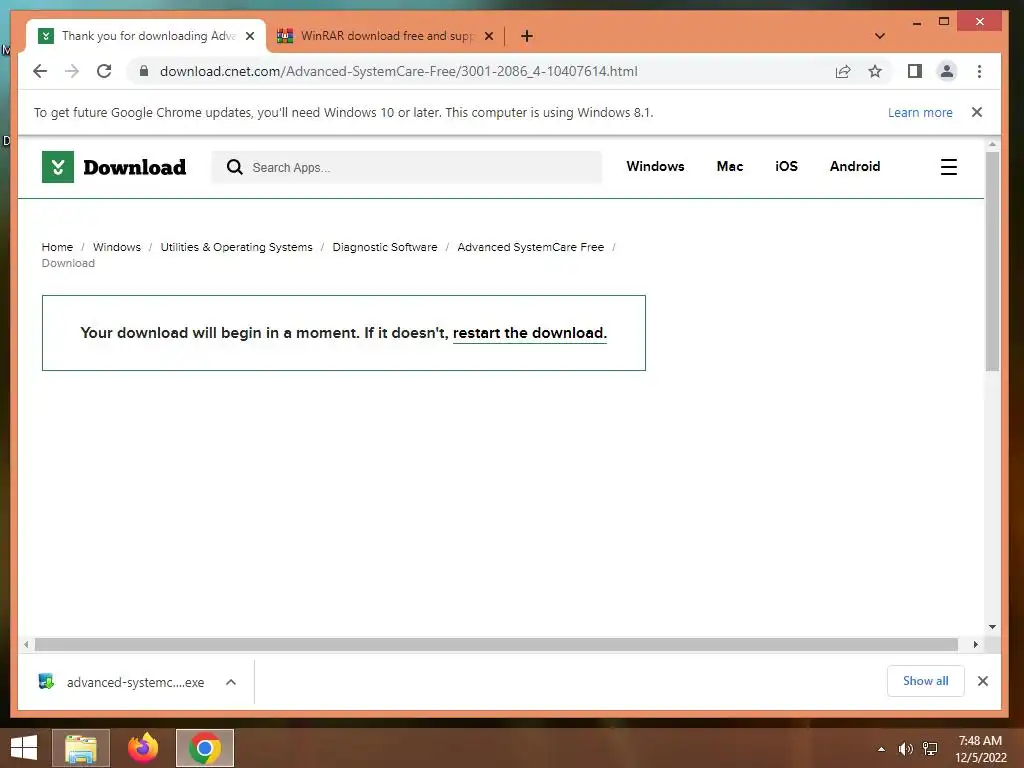Viewport: 1024px width, 768px height.
Task: Click the scroll right arrow
Action: [975, 645]
